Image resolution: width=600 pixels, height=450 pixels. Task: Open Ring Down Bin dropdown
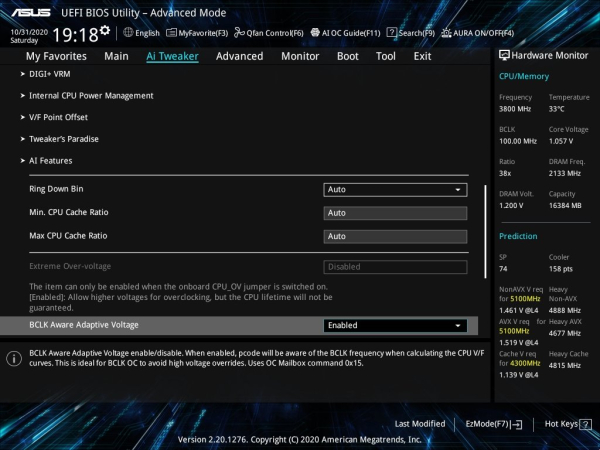395,190
